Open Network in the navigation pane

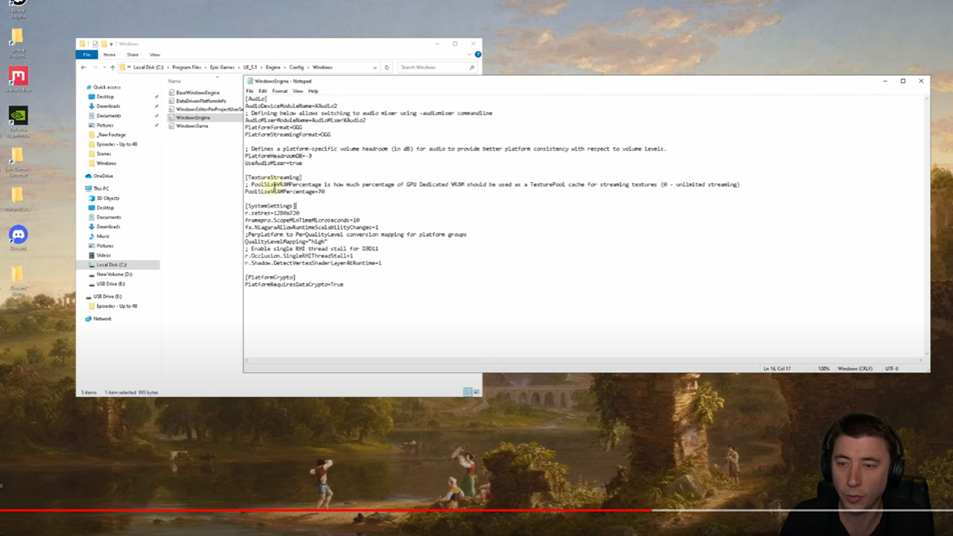(98, 319)
